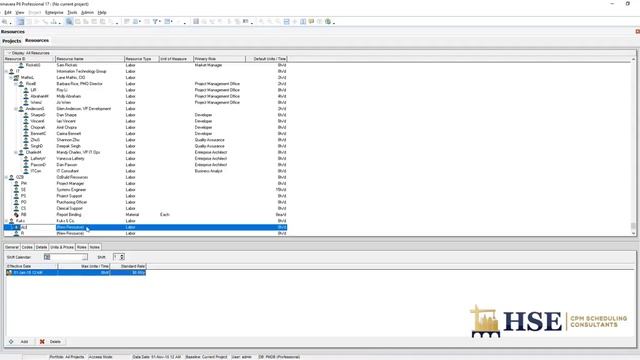Click the Delete button below rates table
640x360 pixels.
coord(50,342)
